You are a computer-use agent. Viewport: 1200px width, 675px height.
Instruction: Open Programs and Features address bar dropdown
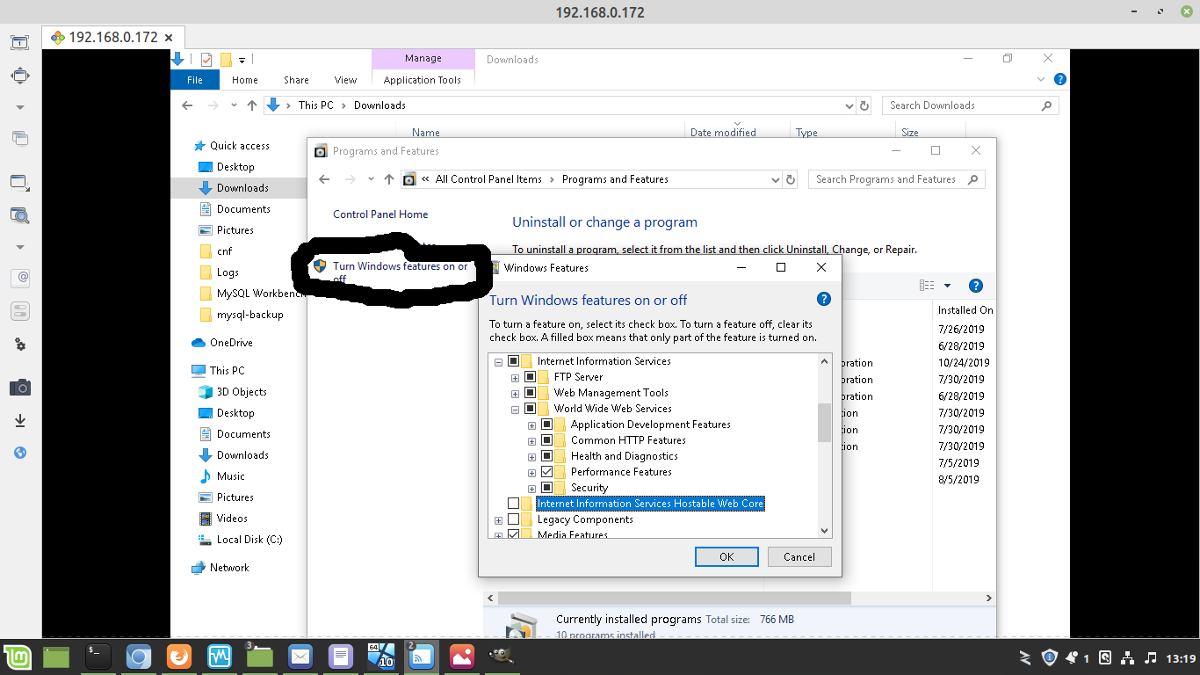coord(775,179)
